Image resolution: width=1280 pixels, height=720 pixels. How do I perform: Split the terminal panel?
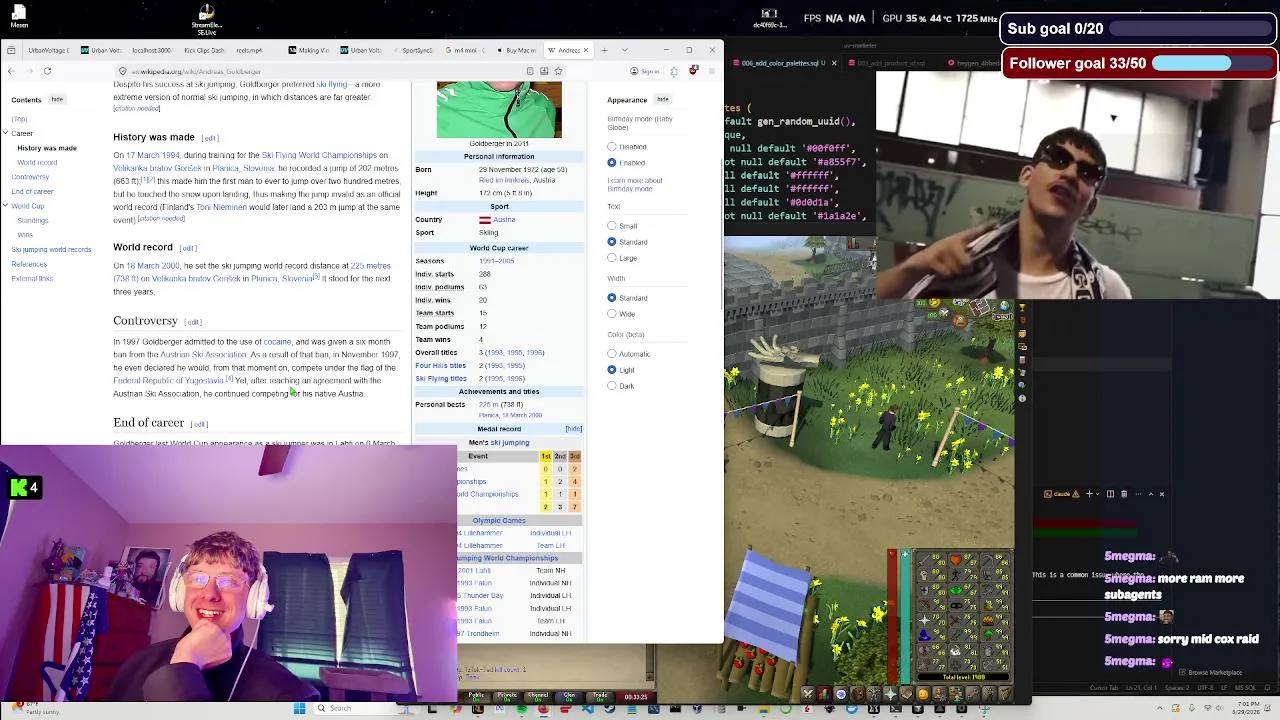[1110, 494]
